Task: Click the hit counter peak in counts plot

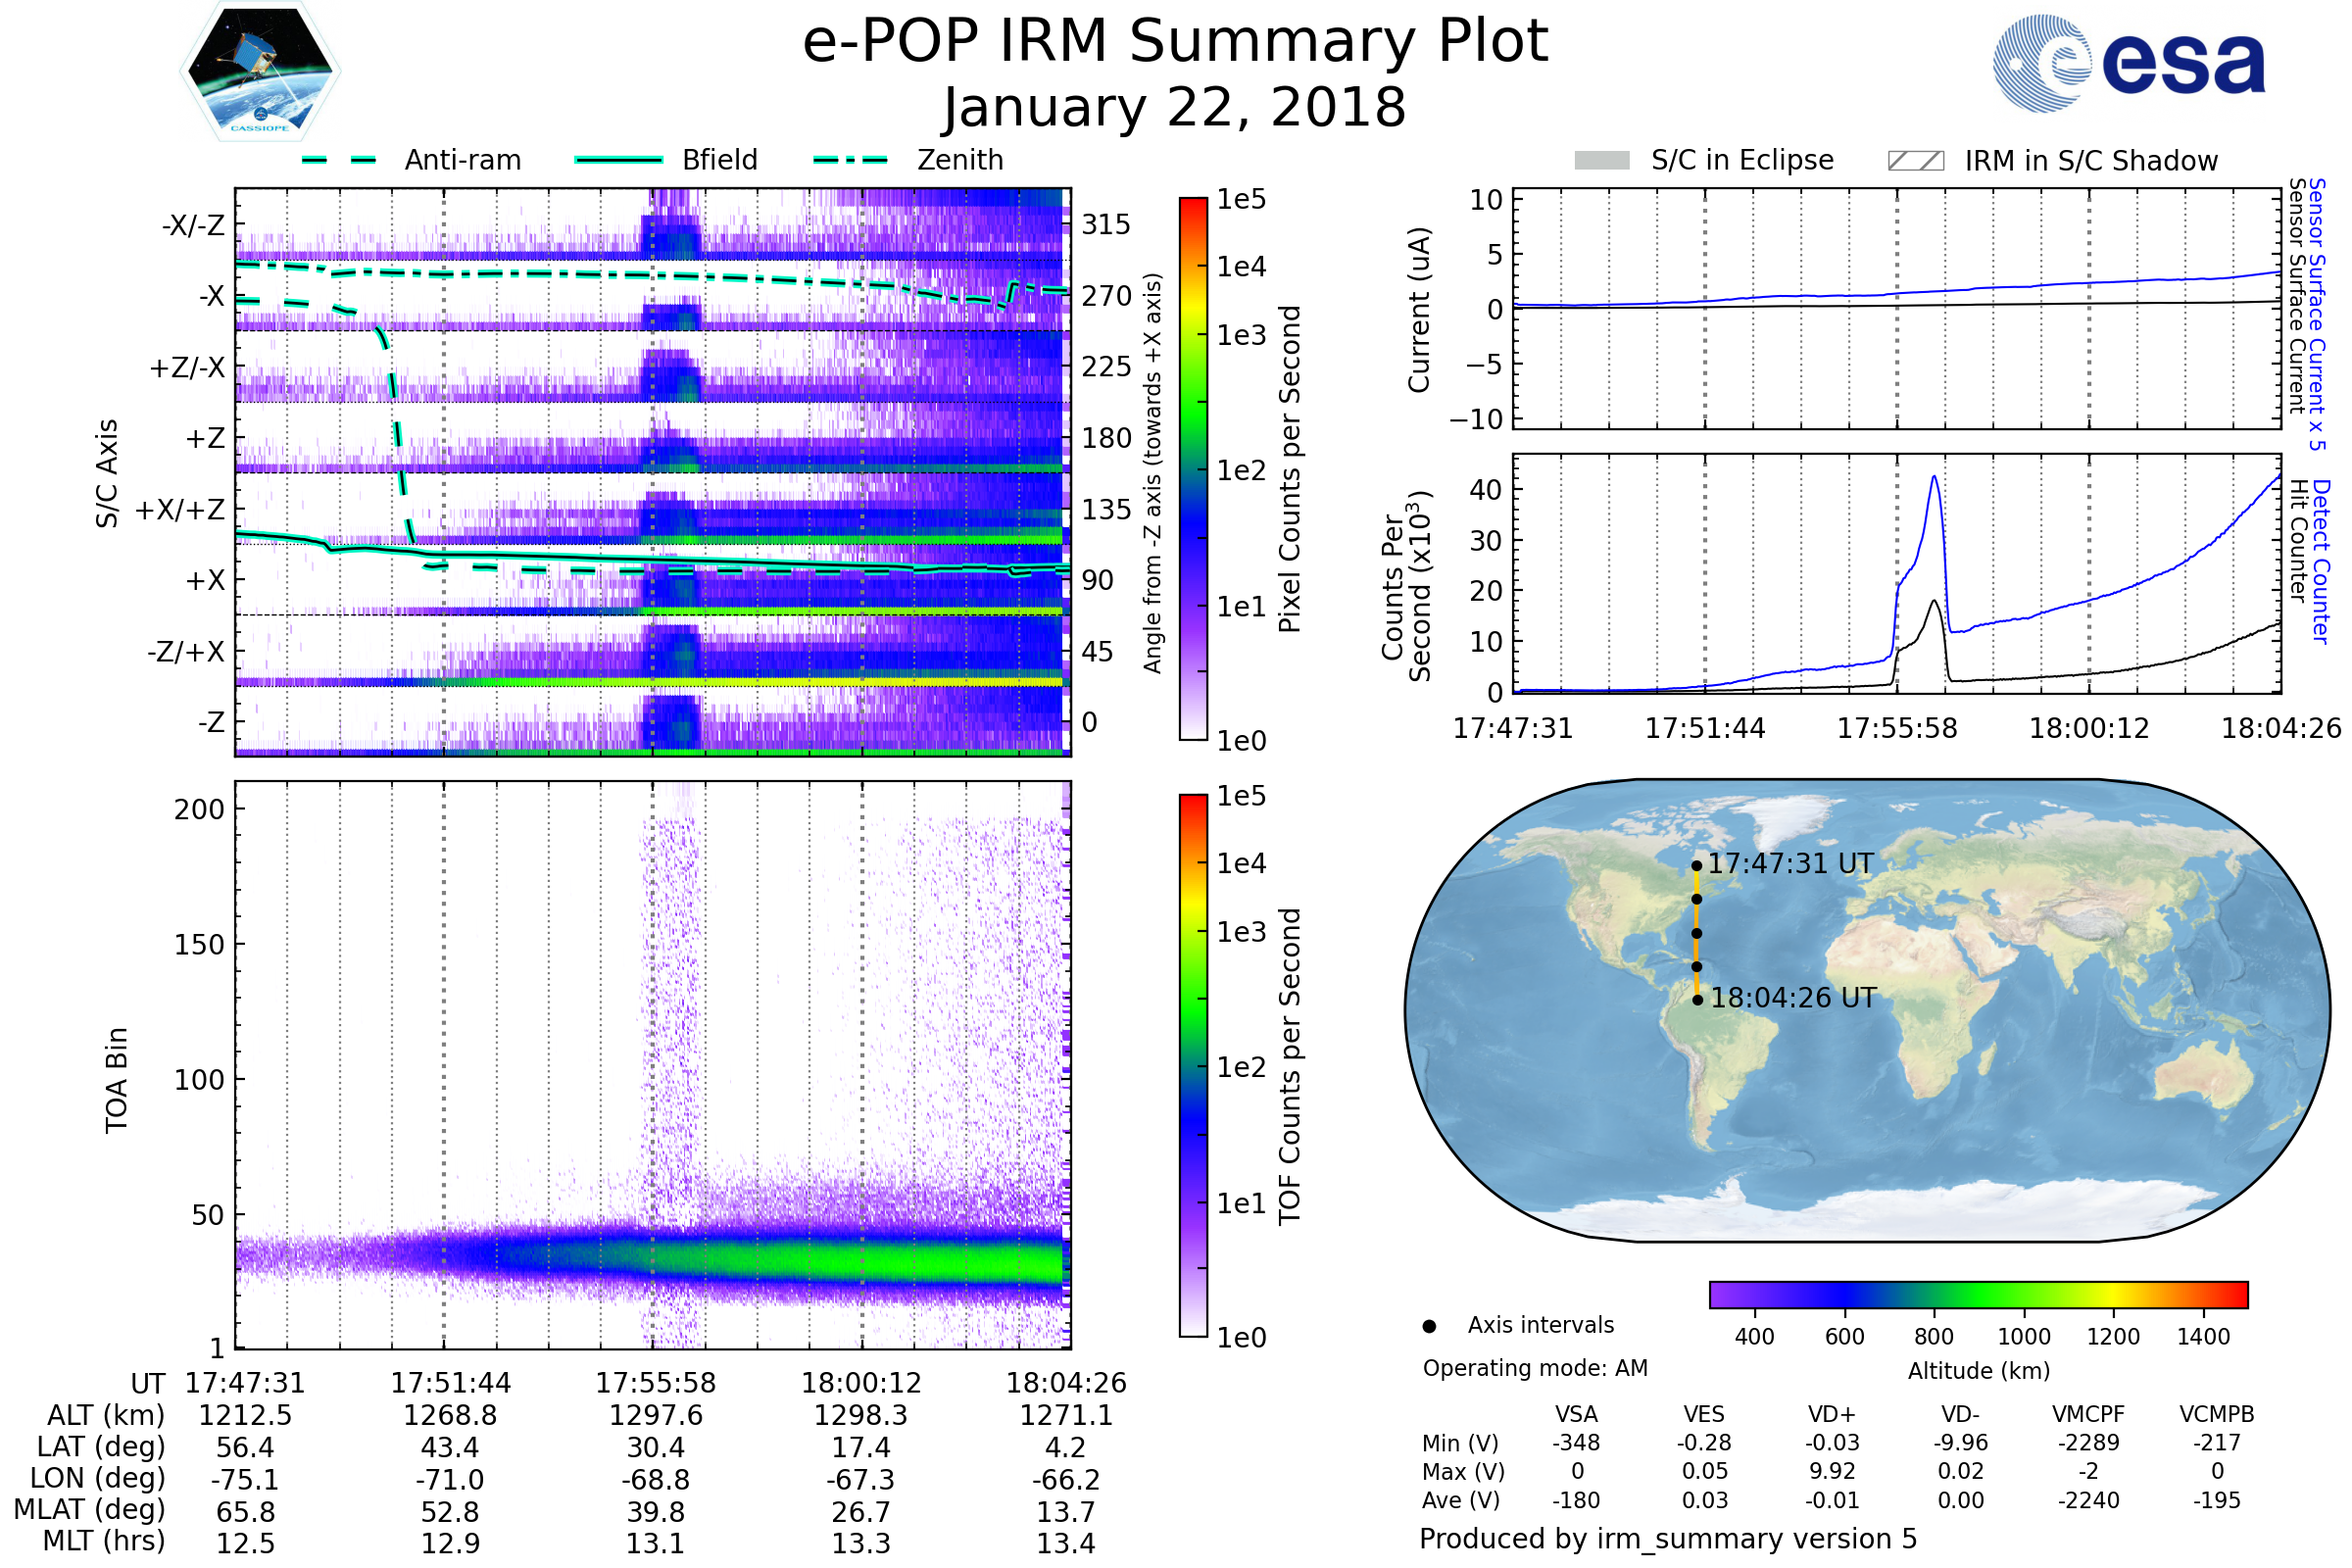Action: click(1935, 602)
